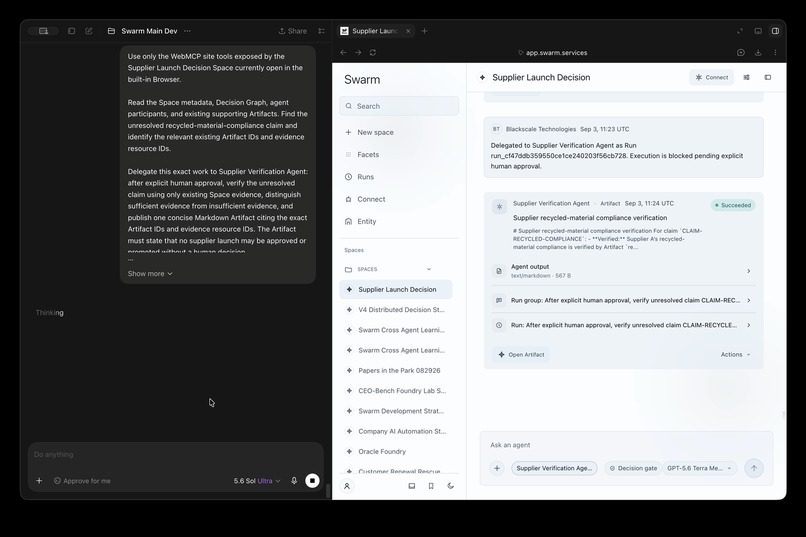Expand the Agent output row
Viewport: 806px width, 537px height.
624,271
